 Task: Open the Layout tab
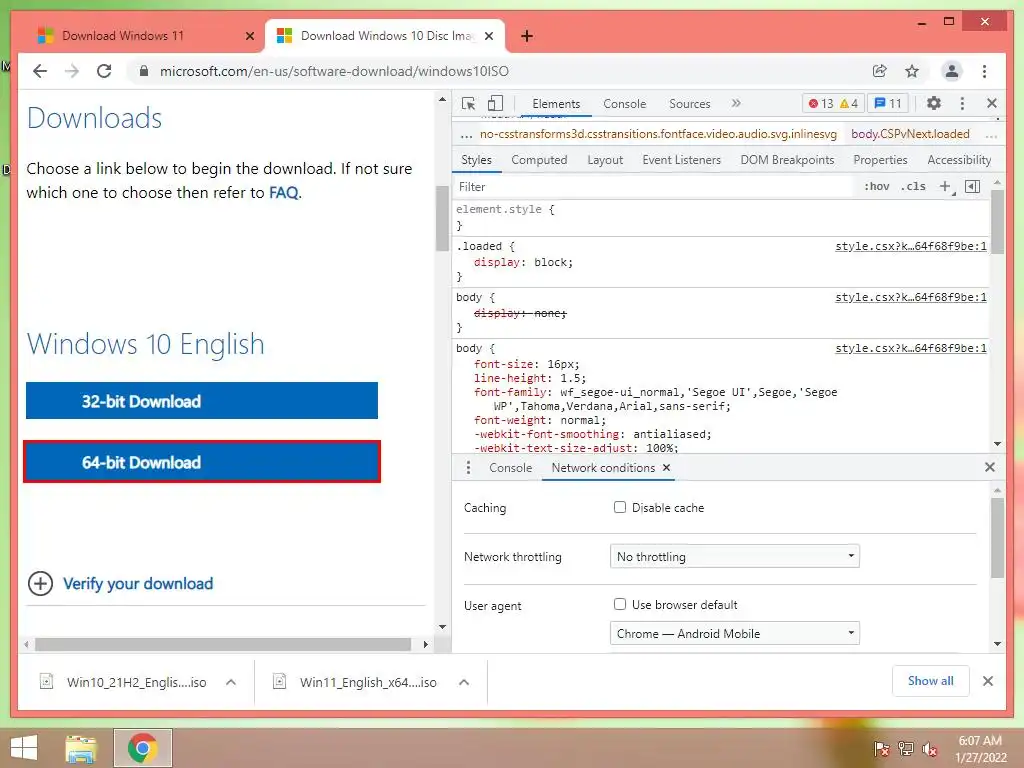click(605, 160)
